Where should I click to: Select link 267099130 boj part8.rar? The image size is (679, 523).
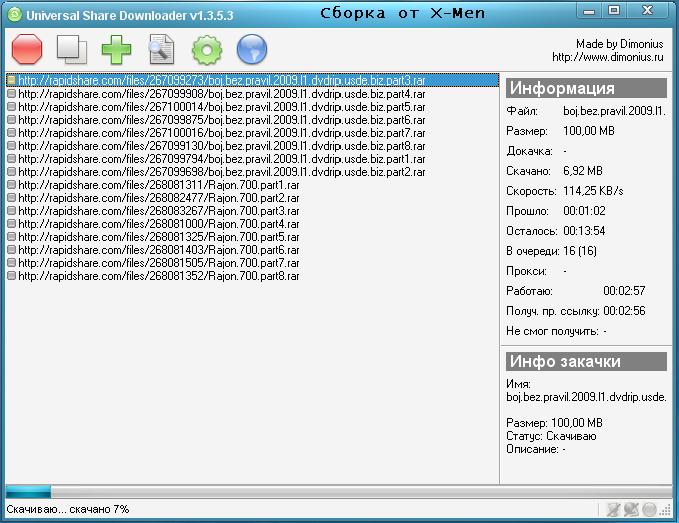[x=222, y=146]
